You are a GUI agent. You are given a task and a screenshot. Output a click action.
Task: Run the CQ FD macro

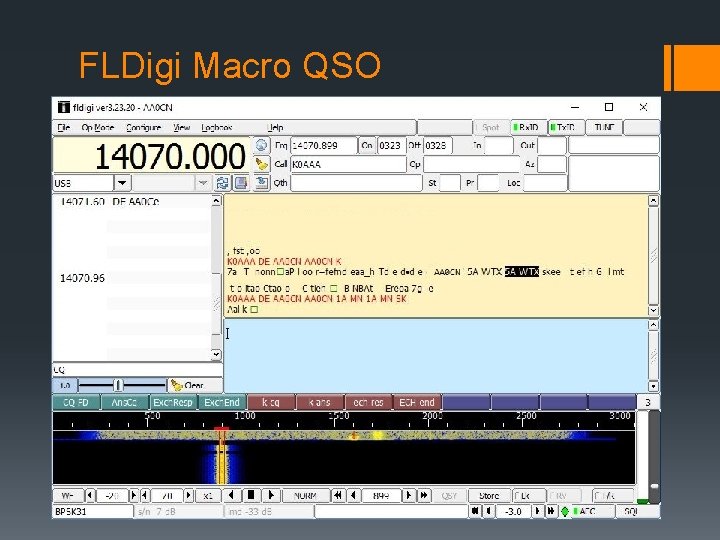(76, 403)
